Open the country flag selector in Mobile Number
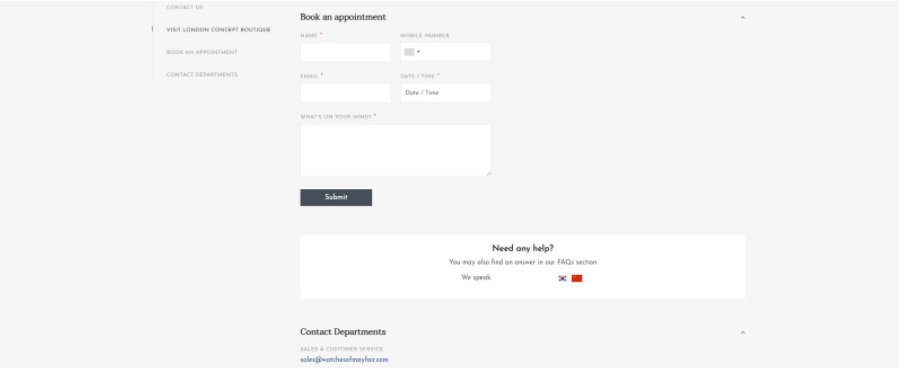The width and height of the screenshot is (900, 369). (x=412, y=52)
